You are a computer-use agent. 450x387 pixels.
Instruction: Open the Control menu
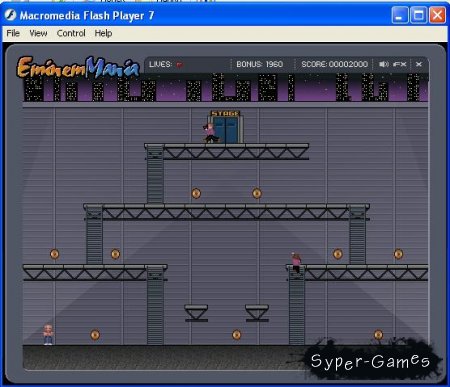pos(71,33)
